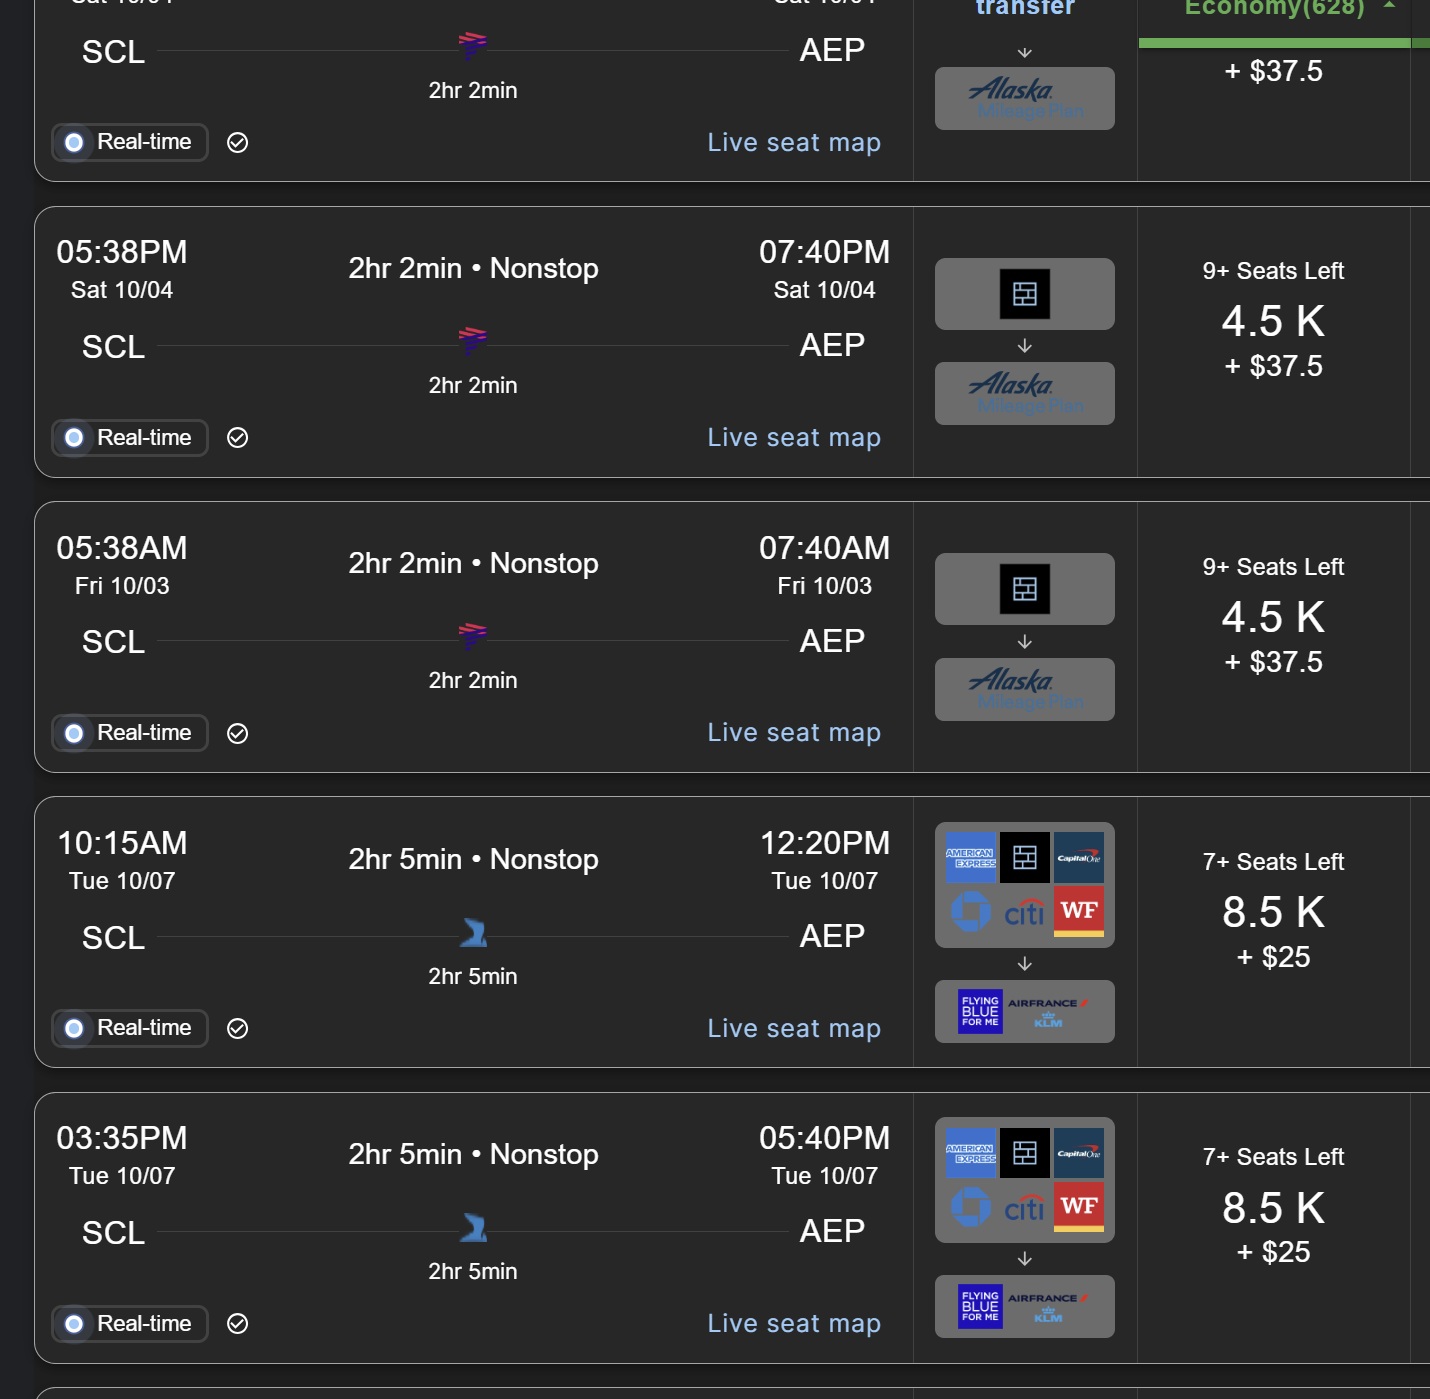Click the transfer column header
Image resolution: width=1430 pixels, height=1399 pixels.
pos(1025,8)
